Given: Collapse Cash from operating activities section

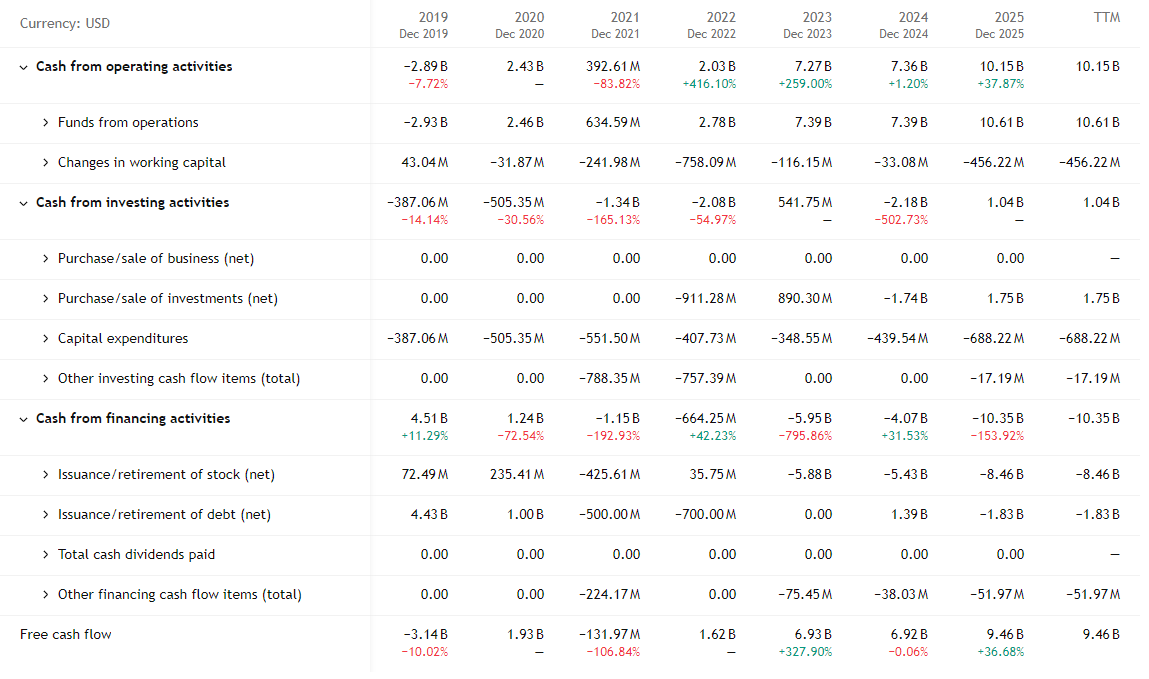Looking at the screenshot, I should tap(24, 67).
